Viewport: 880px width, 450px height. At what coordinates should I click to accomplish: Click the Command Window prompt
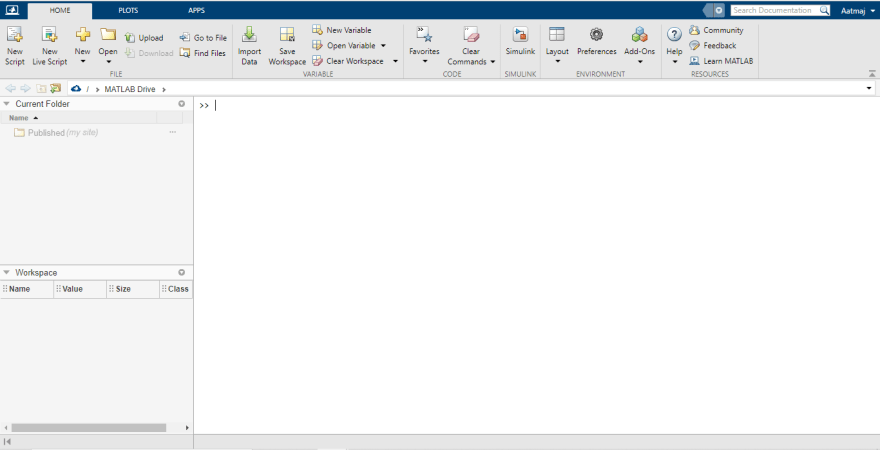[x=204, y=105]
